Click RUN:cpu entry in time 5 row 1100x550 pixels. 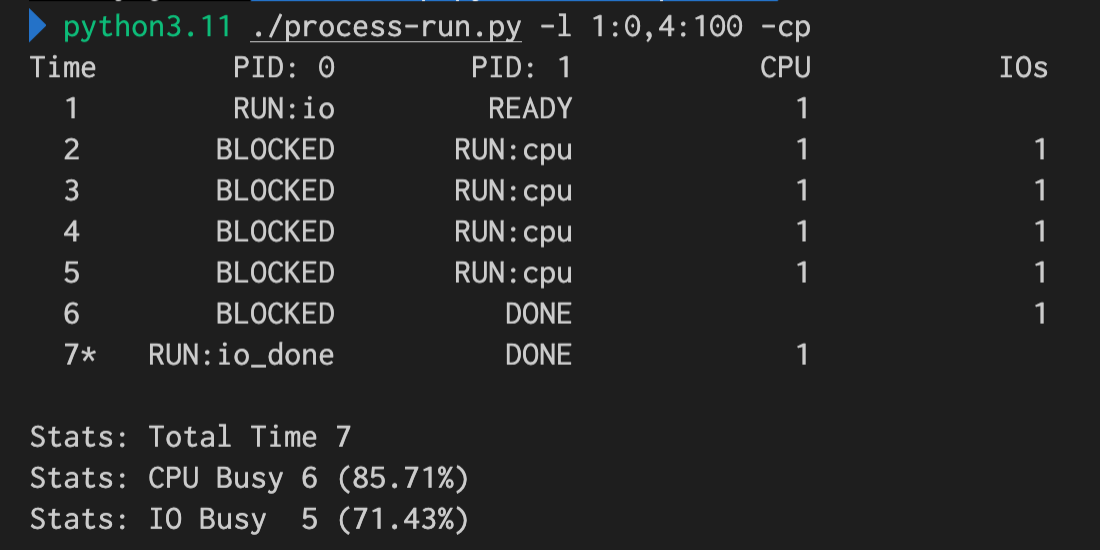[514, 273]
